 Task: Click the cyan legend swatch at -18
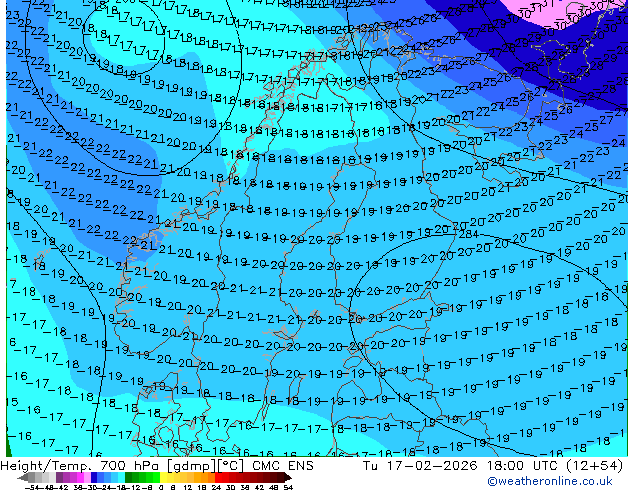point(122,478)
